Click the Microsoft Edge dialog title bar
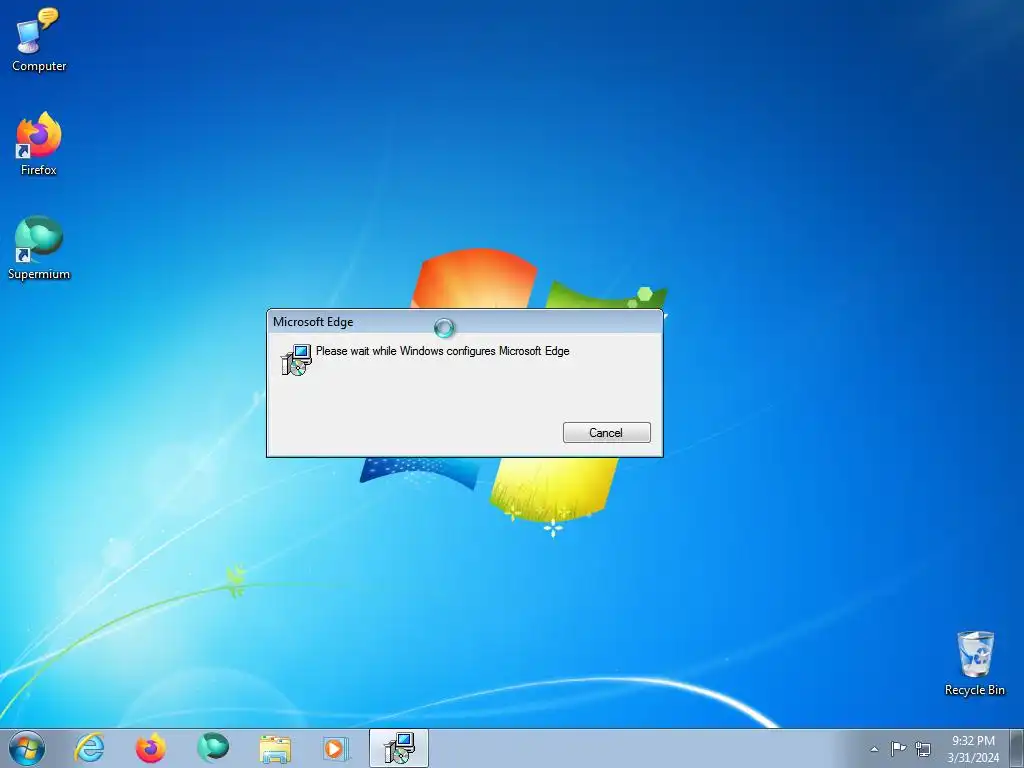This screenshot has width=1024, height=768. [464, 322]
